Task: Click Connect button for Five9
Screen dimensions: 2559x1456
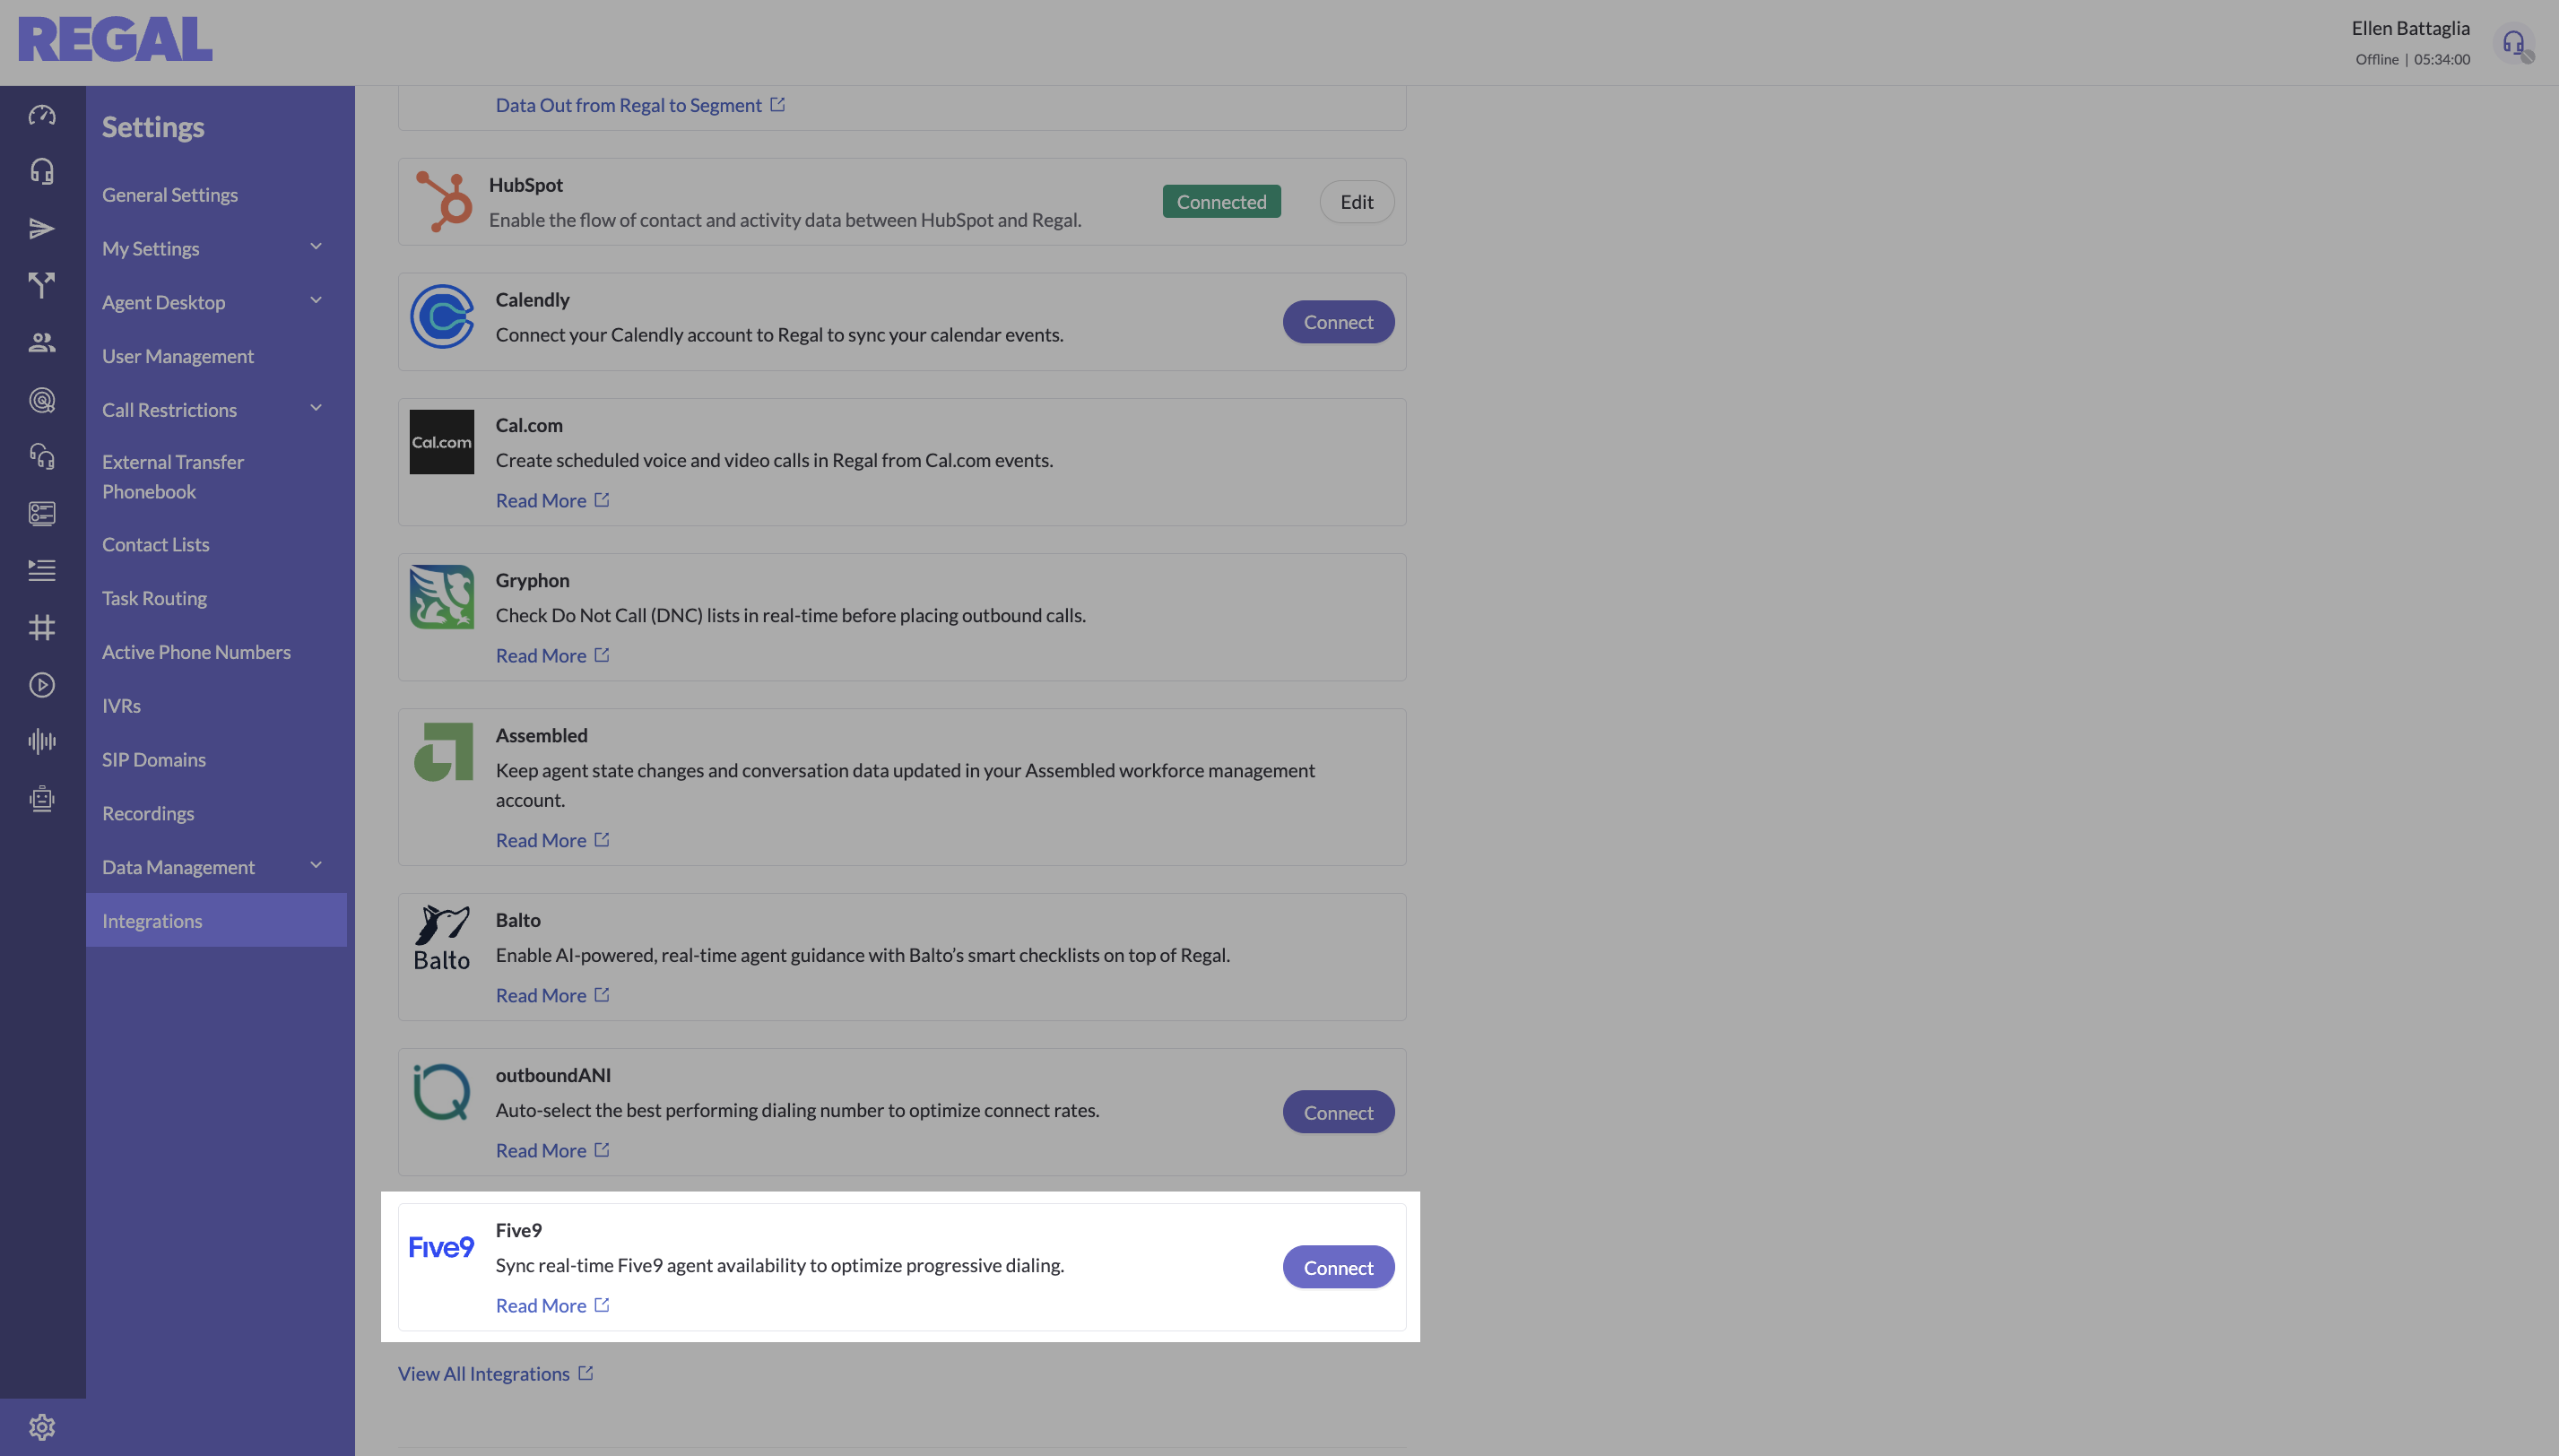Action: [x=1338, y=1267]
